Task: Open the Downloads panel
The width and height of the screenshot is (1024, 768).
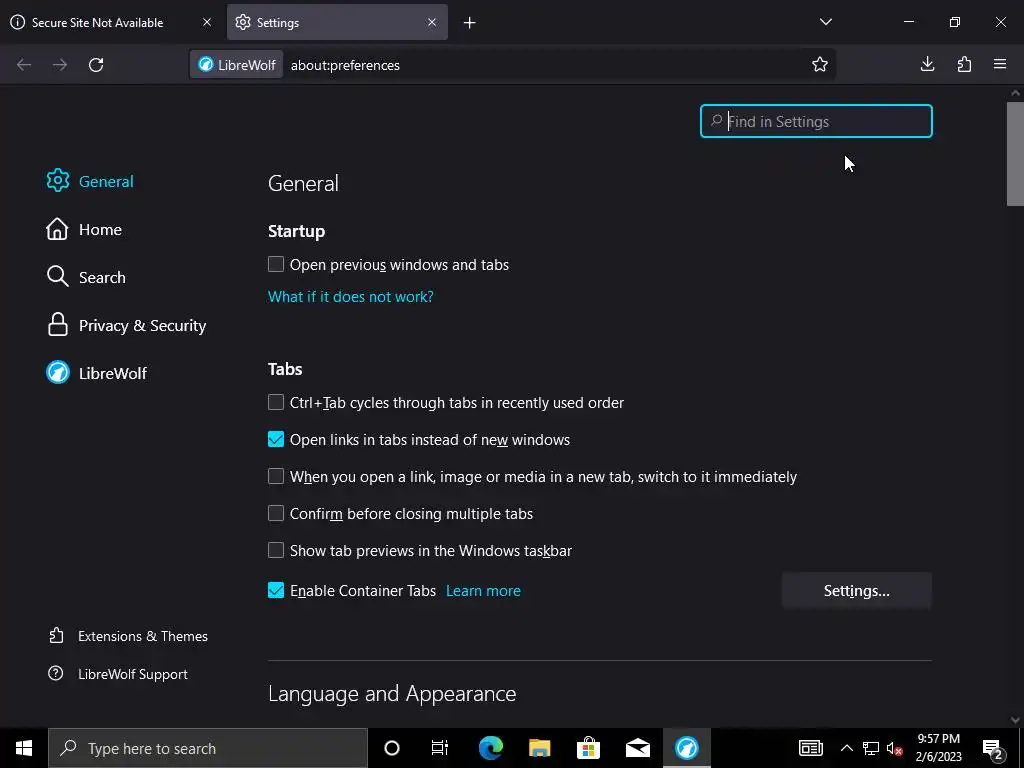Action: pos(927,64)
